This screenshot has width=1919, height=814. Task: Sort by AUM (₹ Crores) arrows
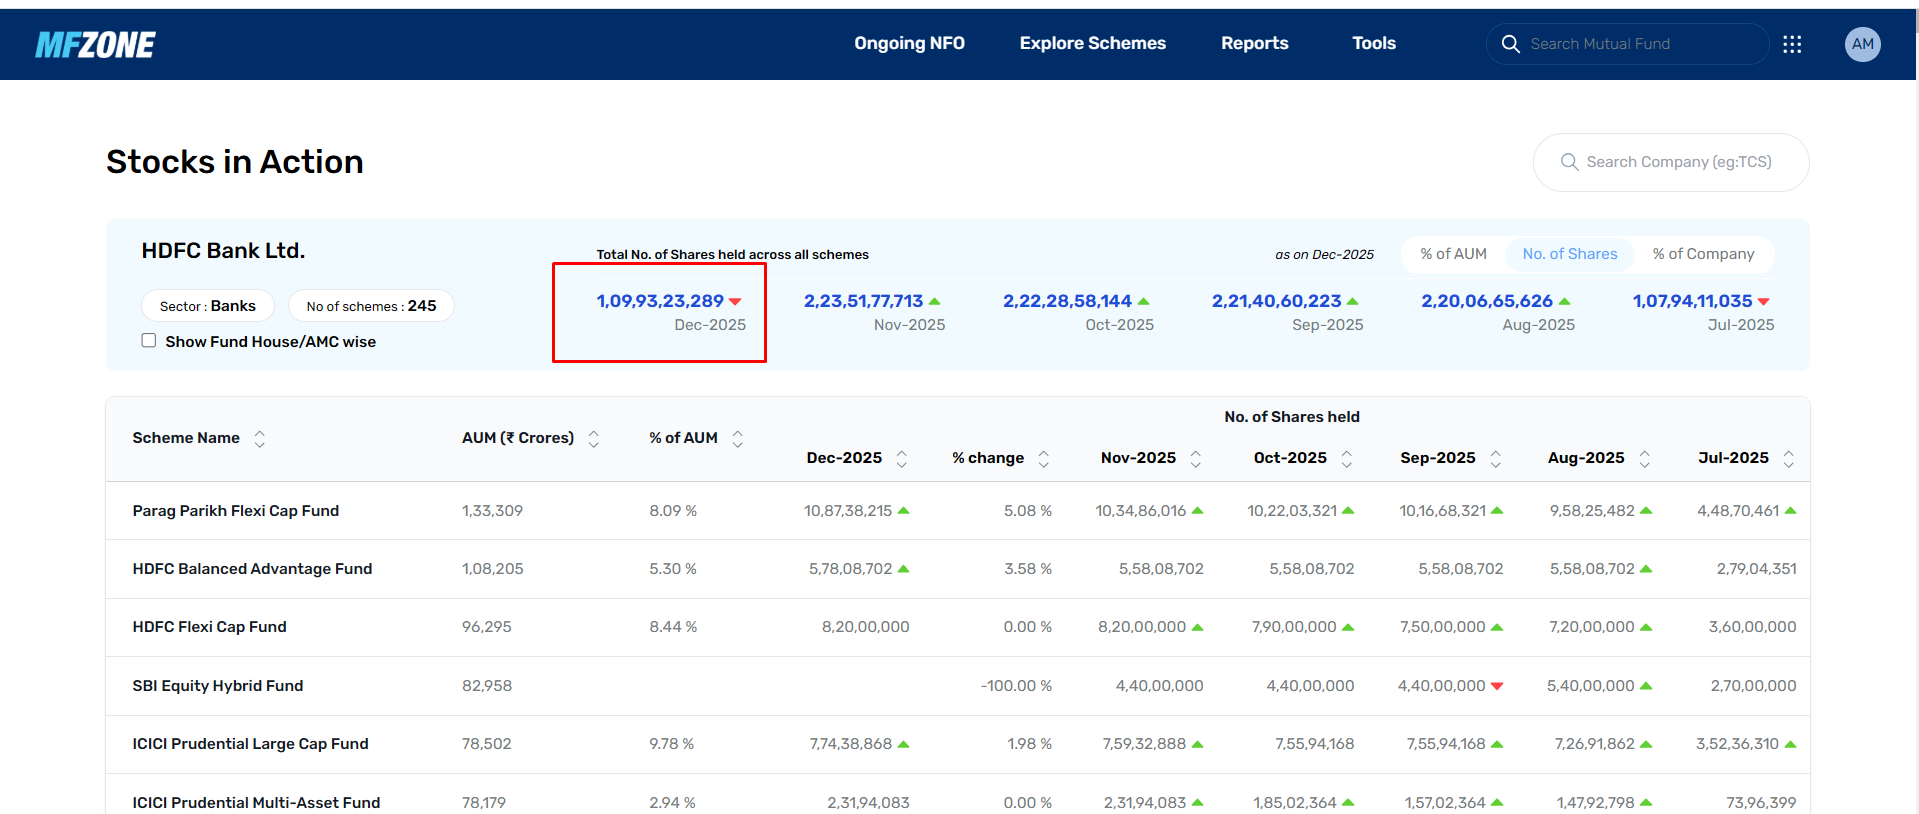pos(594,439)
